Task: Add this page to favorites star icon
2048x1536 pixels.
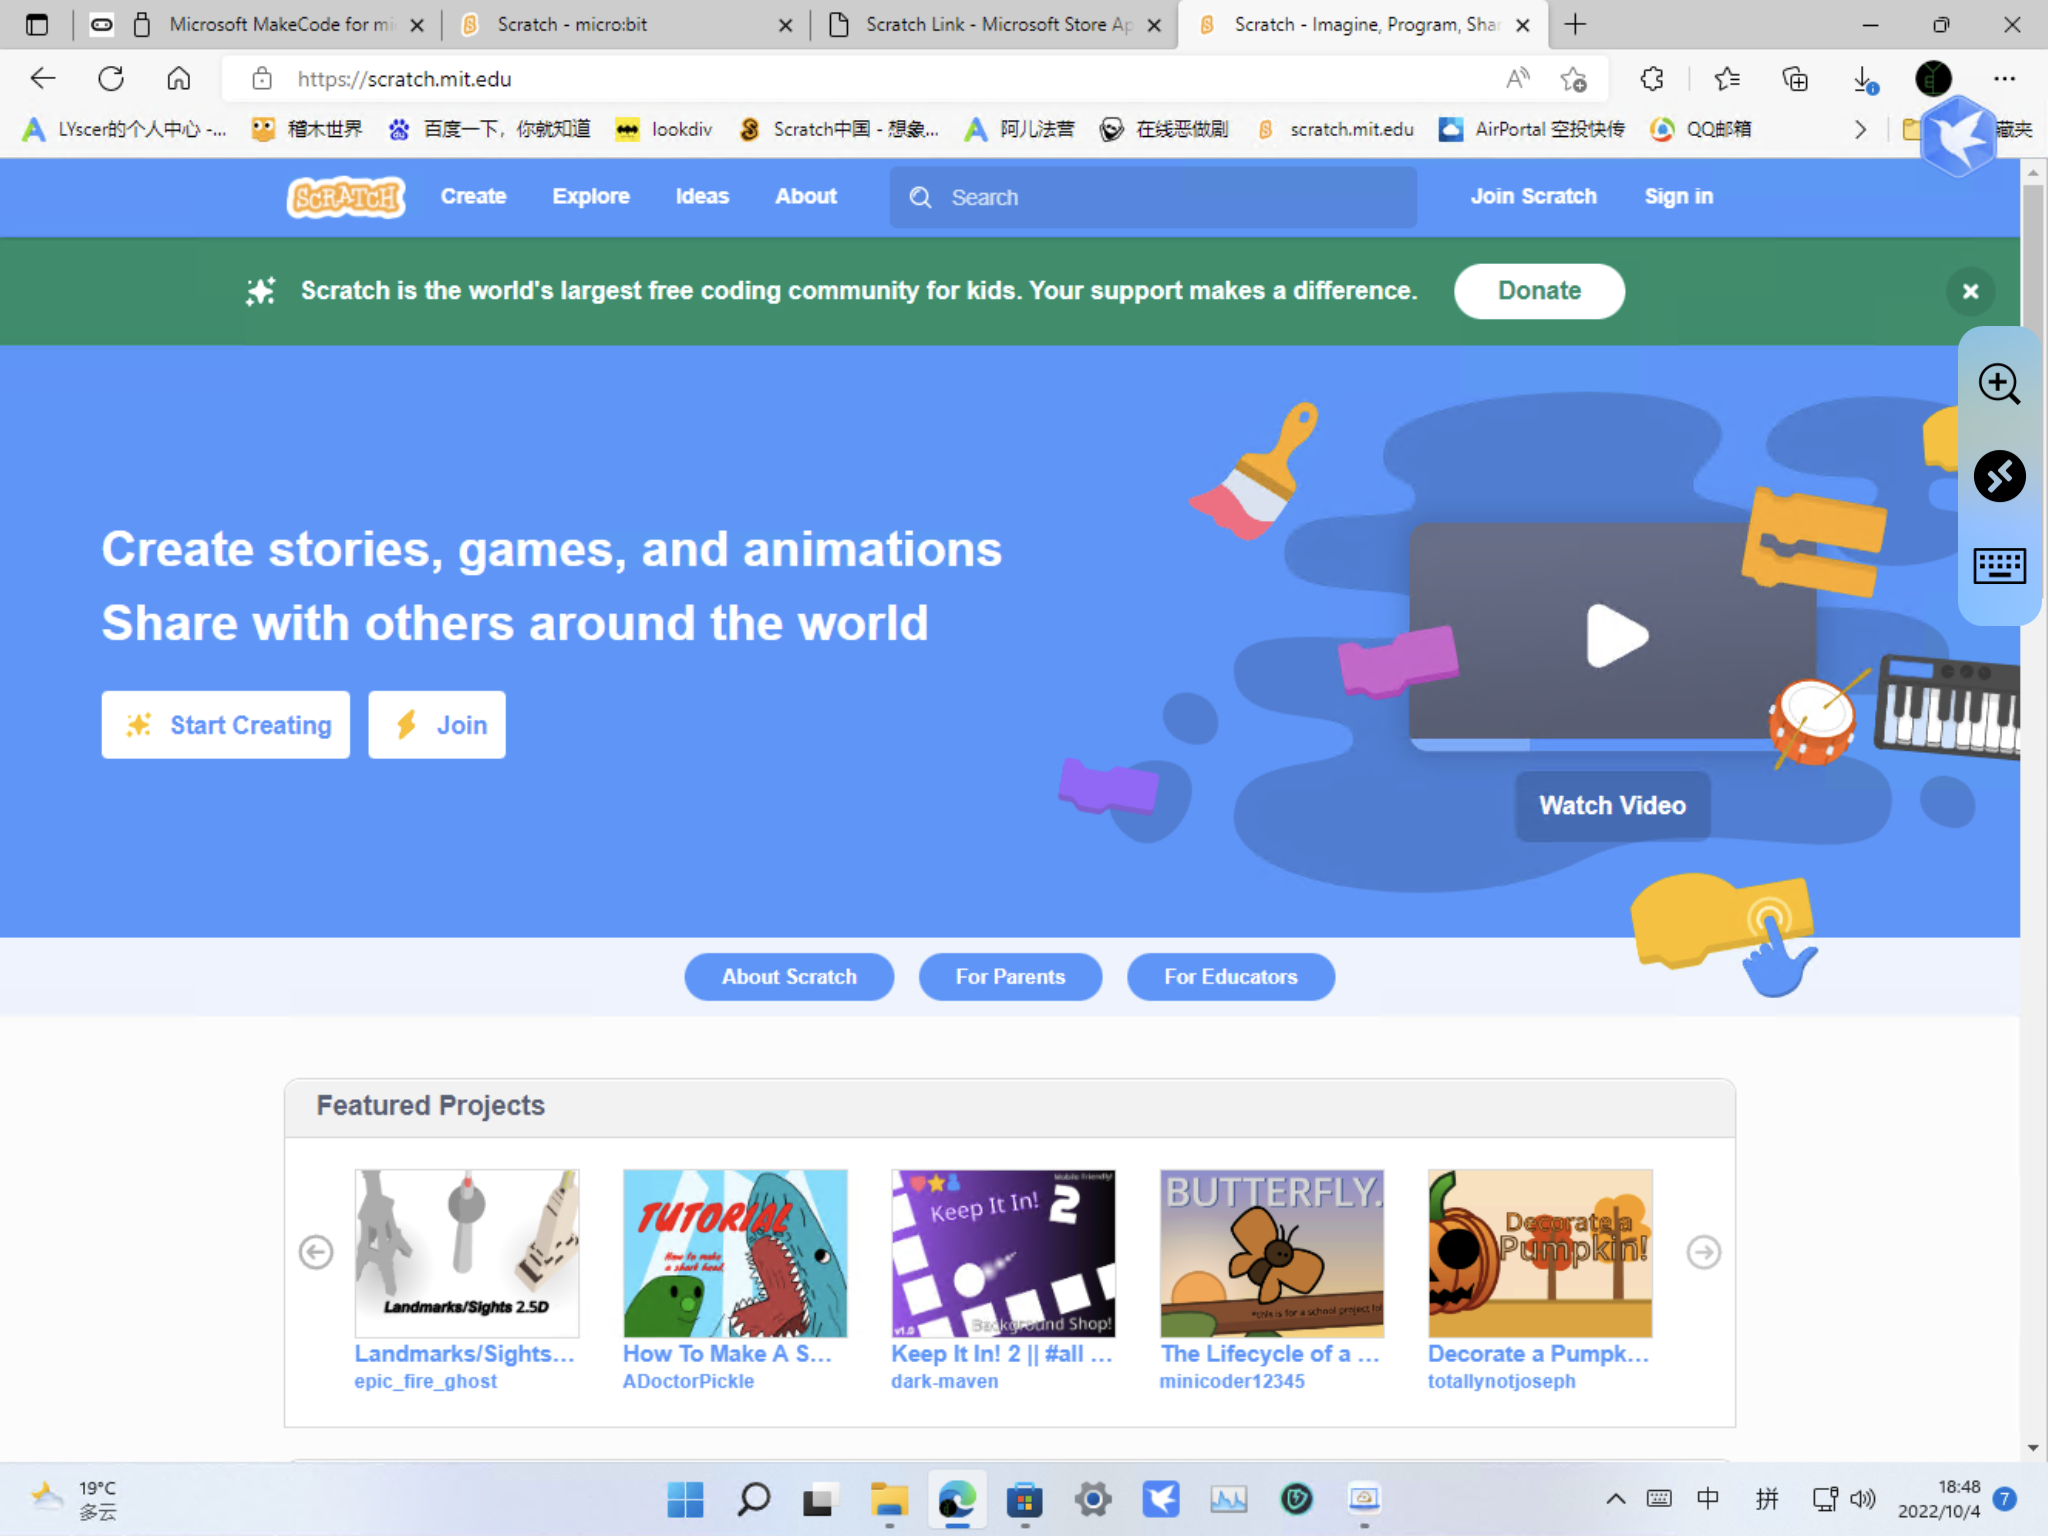Action: point(1573,79)
